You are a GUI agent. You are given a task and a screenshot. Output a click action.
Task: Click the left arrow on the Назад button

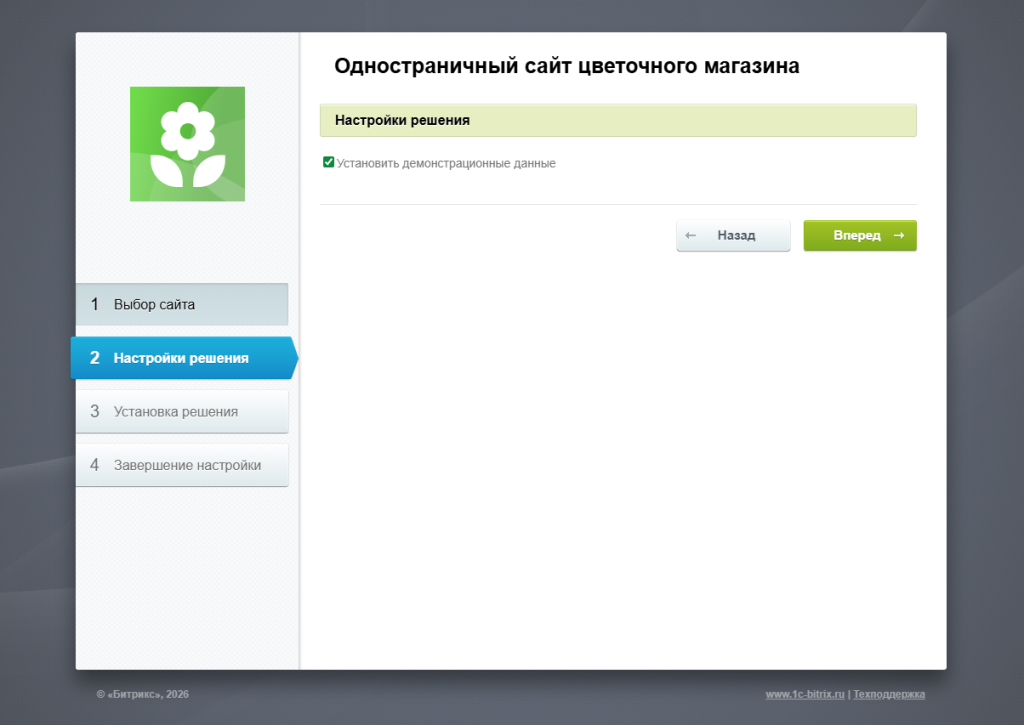[x=690, y=236]
